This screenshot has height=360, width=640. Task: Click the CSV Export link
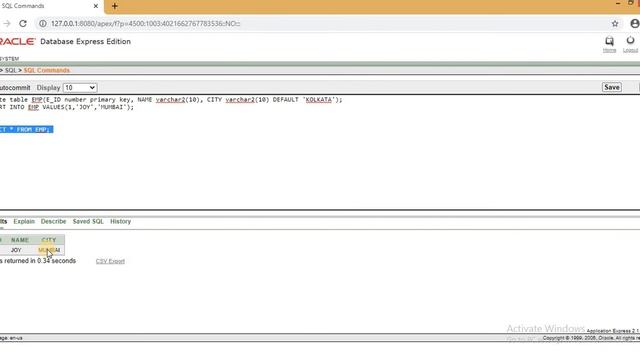[110, 261]
